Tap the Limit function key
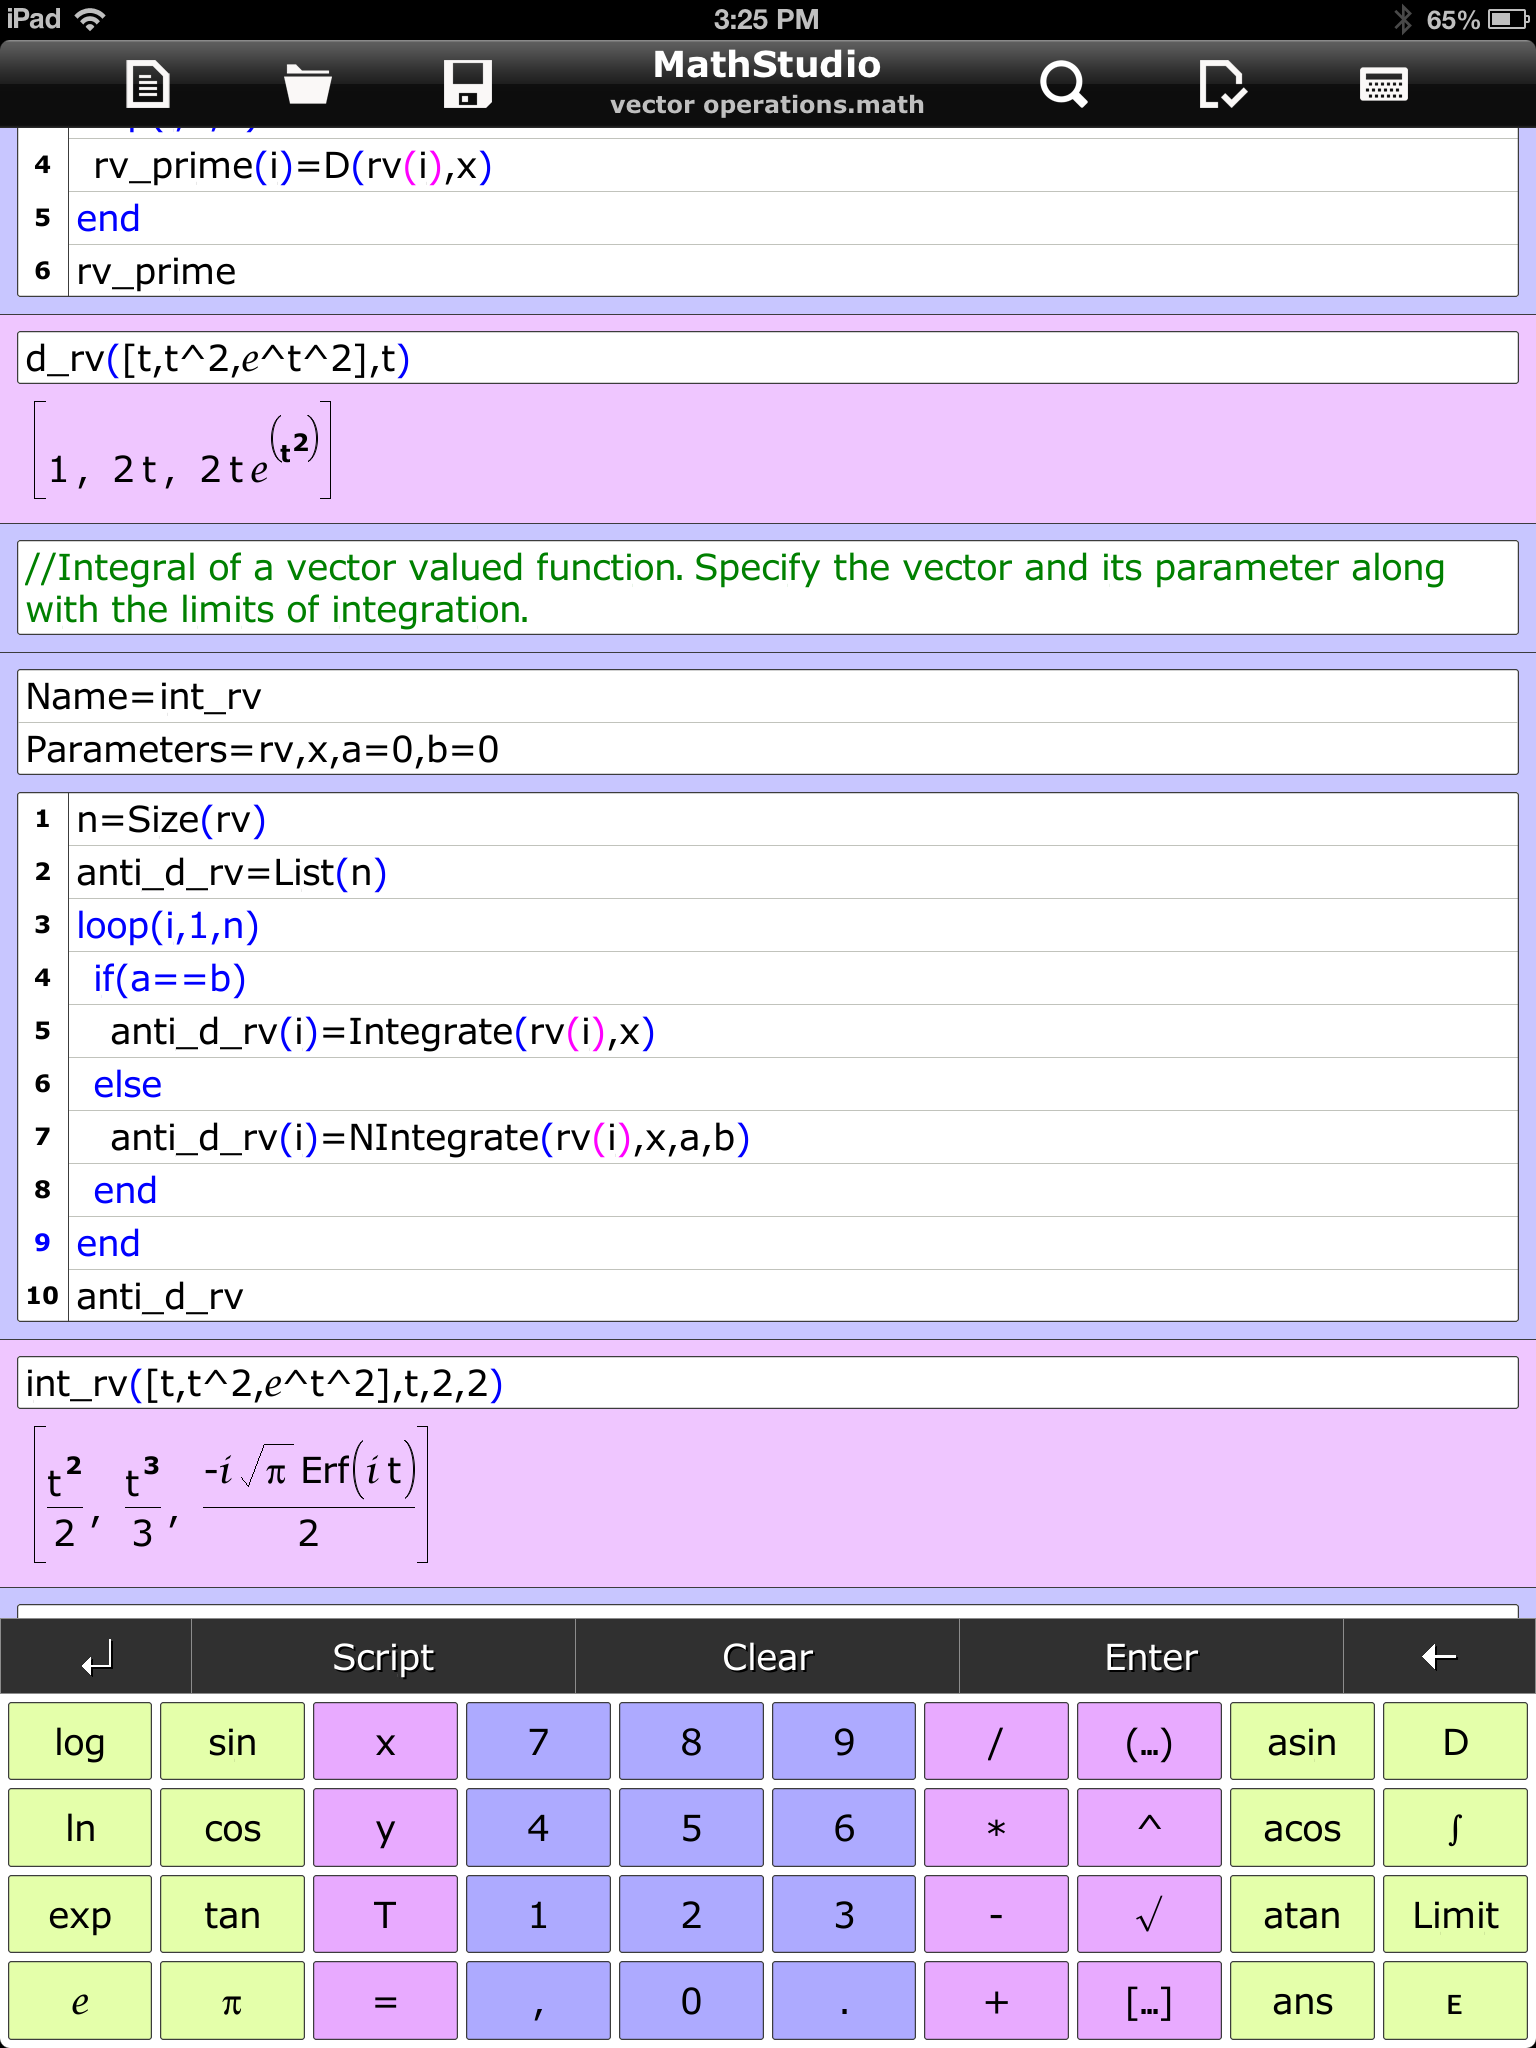The image size is (1536, 2048). coord(1455,1915)
